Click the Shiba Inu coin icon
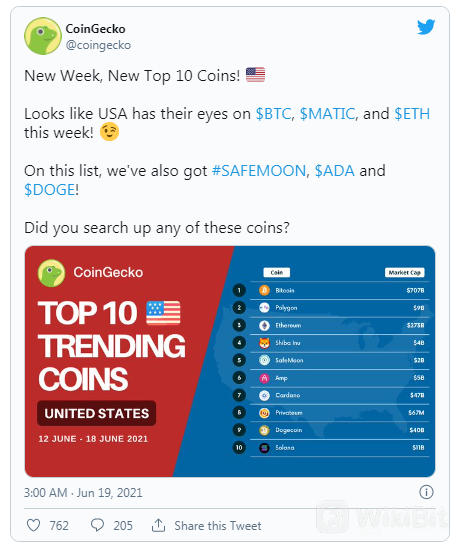This screenshot has height=549, width=461. coord(264,343)
